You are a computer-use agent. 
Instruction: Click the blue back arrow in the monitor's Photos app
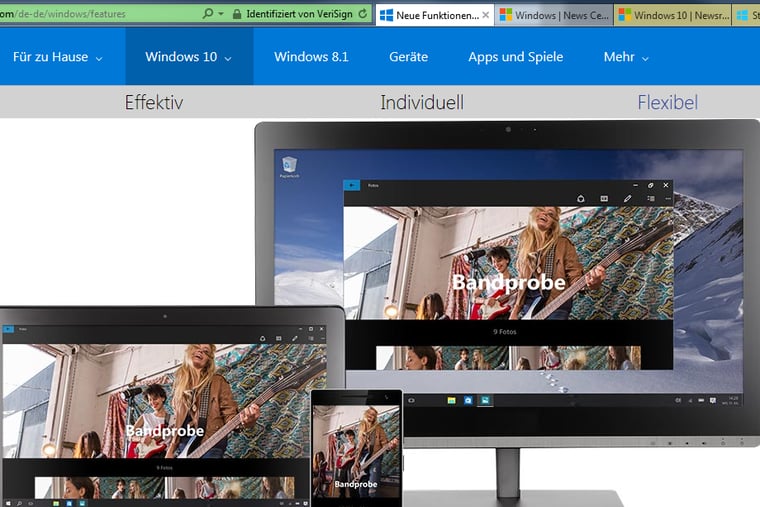(x=351, y=185)
